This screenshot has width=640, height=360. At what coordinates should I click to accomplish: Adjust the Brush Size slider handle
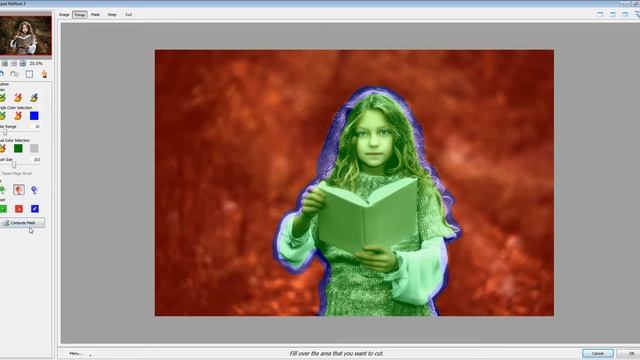14,165
